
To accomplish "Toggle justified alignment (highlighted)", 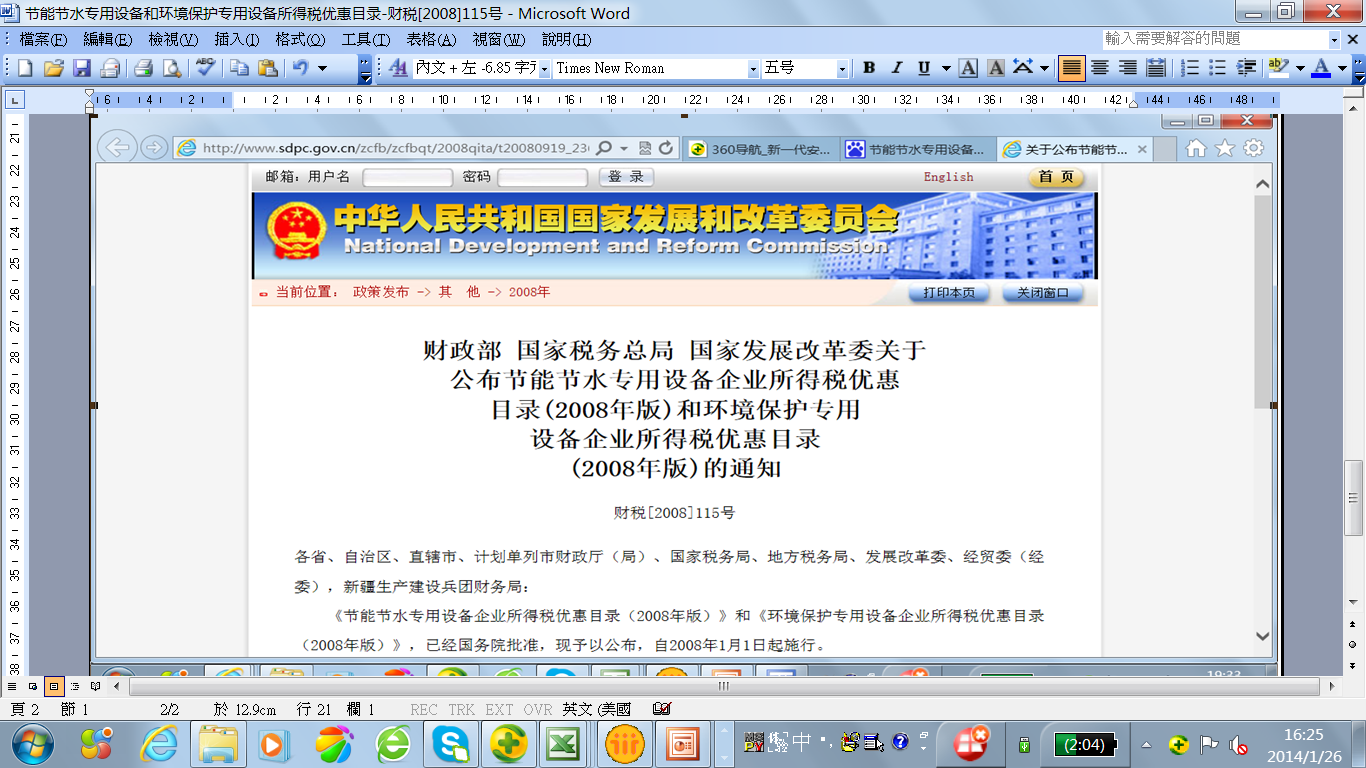I will (x=1072, y=68).
